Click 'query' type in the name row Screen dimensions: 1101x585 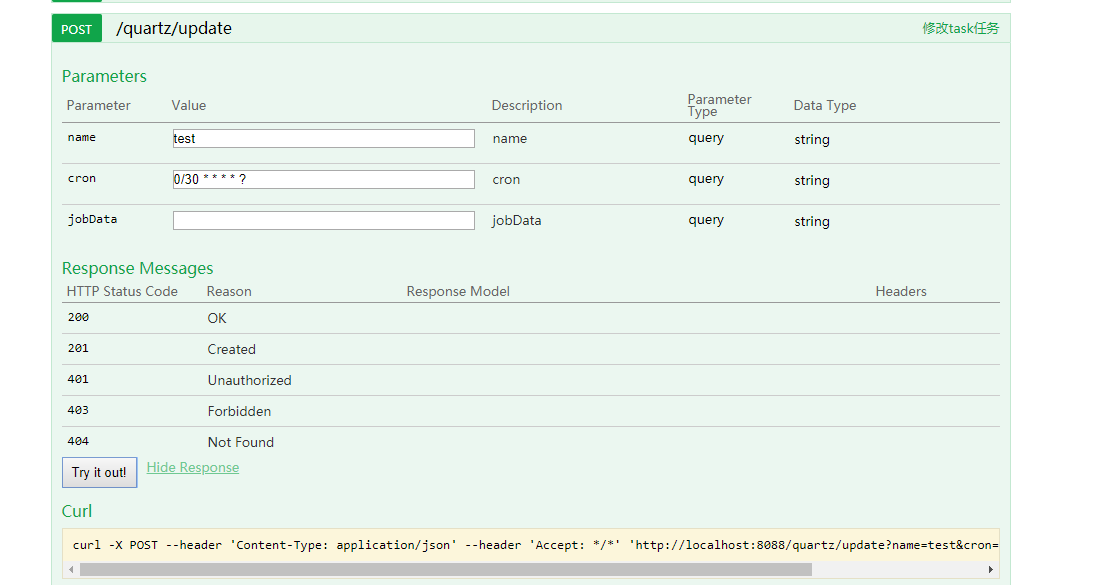pos(706,138)
